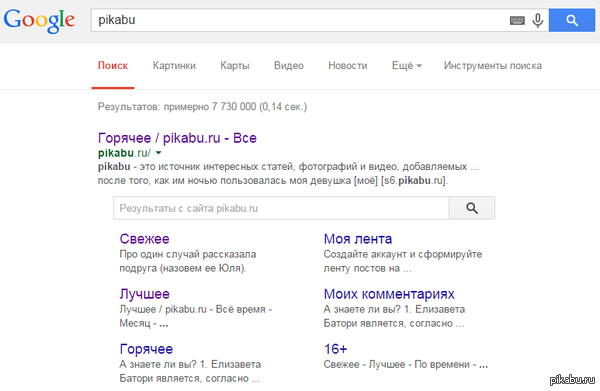Expand the green arrow beside pikabu.ru/
This screenshot has width=600, height=391.
[x=158, y=153]
